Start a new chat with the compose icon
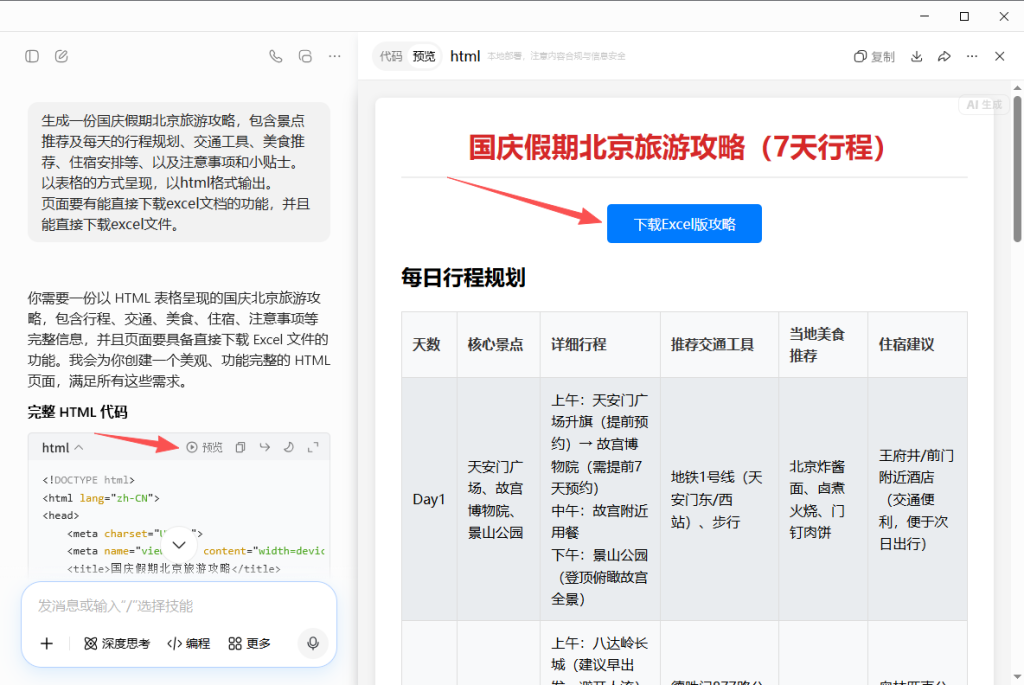The width and height of the screenshot is (1024, 685). (x=61, y=56)
